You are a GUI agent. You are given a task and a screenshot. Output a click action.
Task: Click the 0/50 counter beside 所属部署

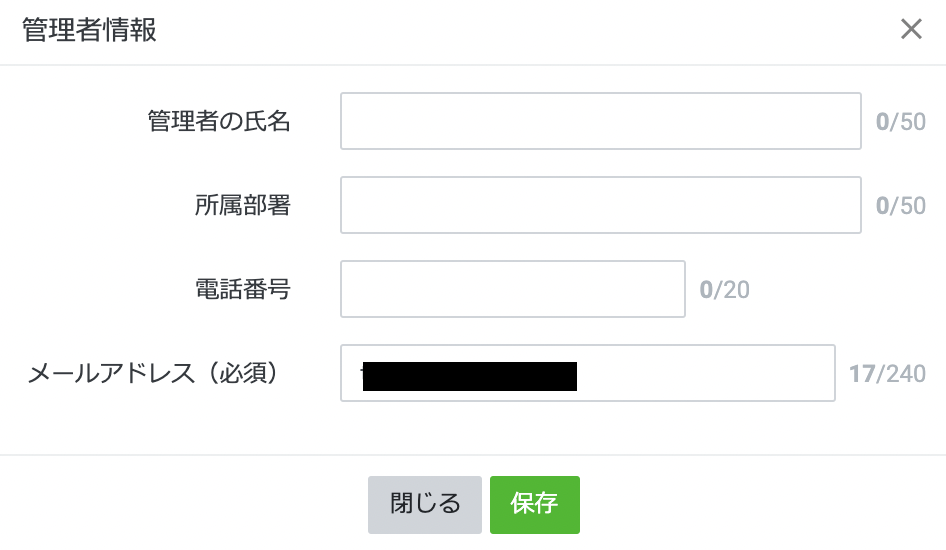tap(900, 207)
